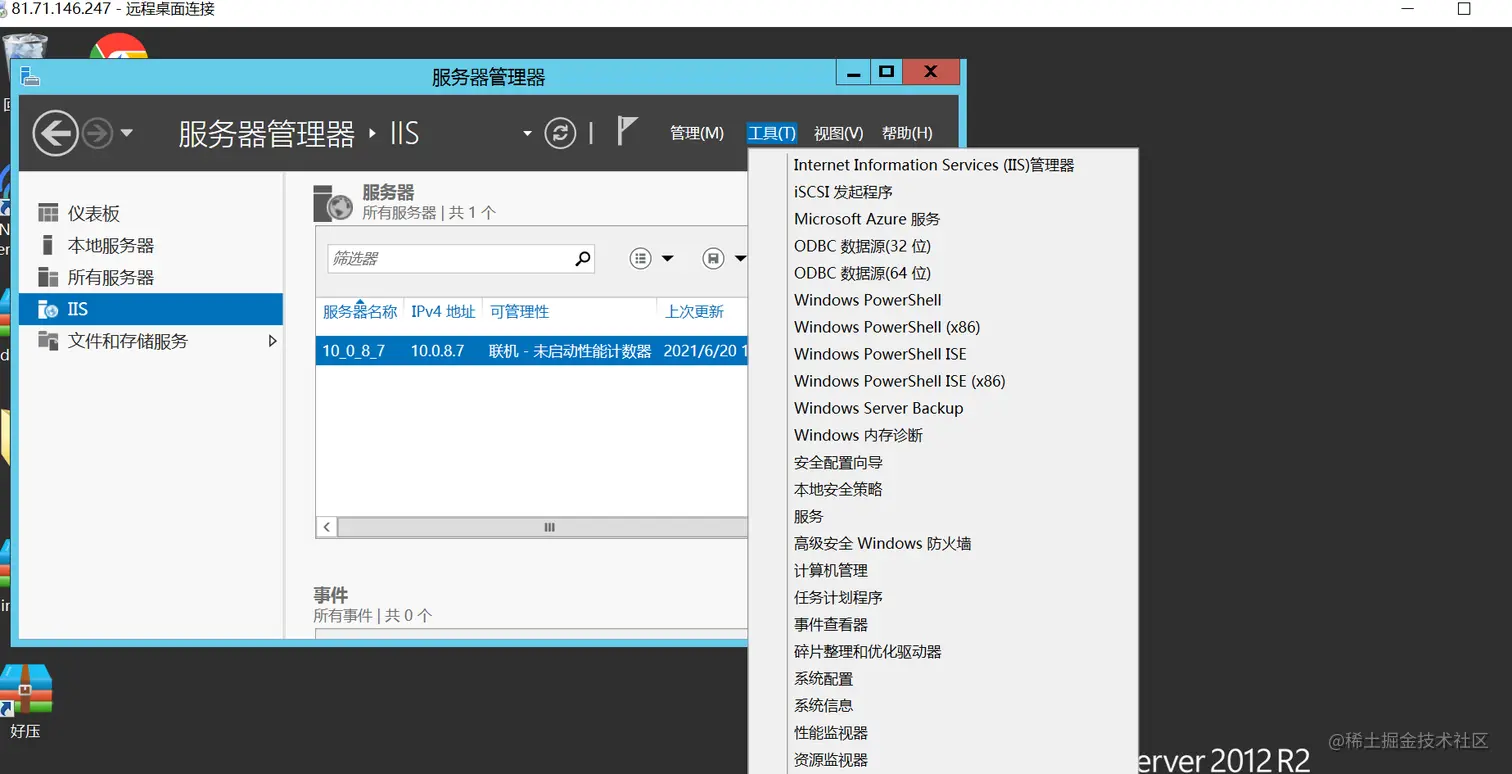Minimize the Server Manager window
The height and width of the screenshot is (774, 1512).
tap(853, 73)
